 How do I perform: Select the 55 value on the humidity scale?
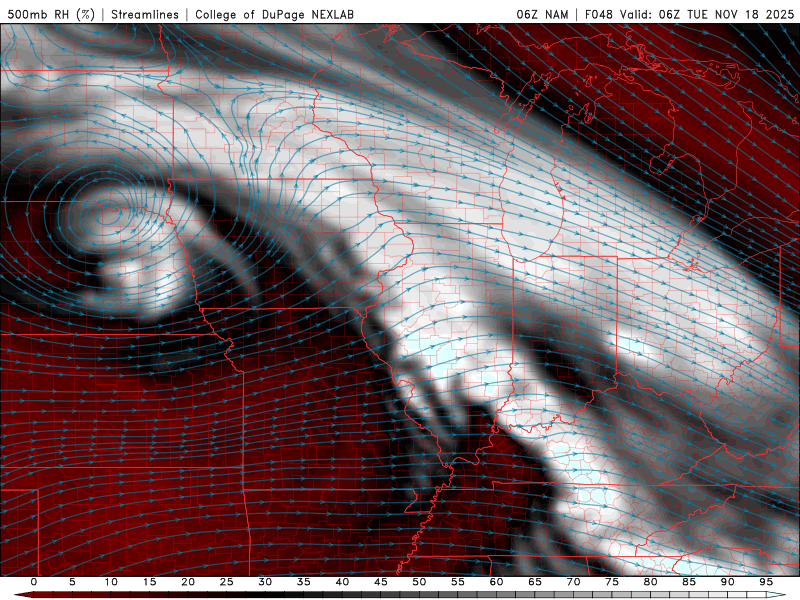(x=458, y=582)
